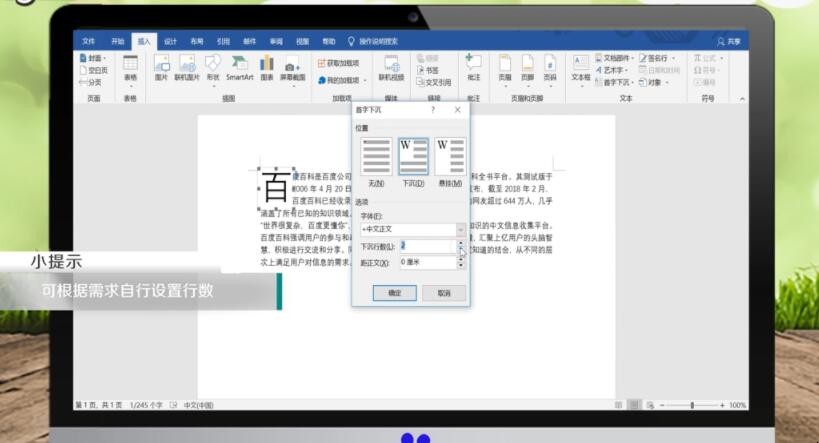Switch to the 设计 (Design) tab
Screen dimensions: 819x443
(170, 41)
